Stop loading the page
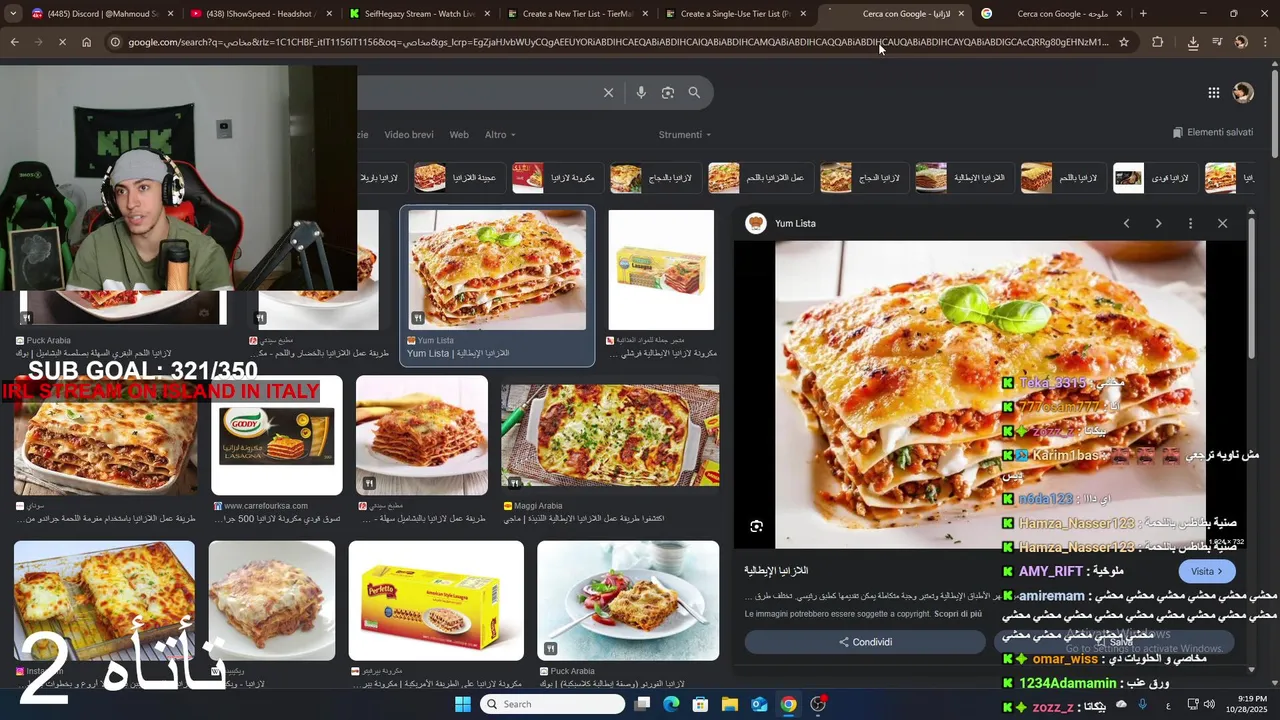The height and width of the screenshot is (720, 1280). [x=61, y=42]
